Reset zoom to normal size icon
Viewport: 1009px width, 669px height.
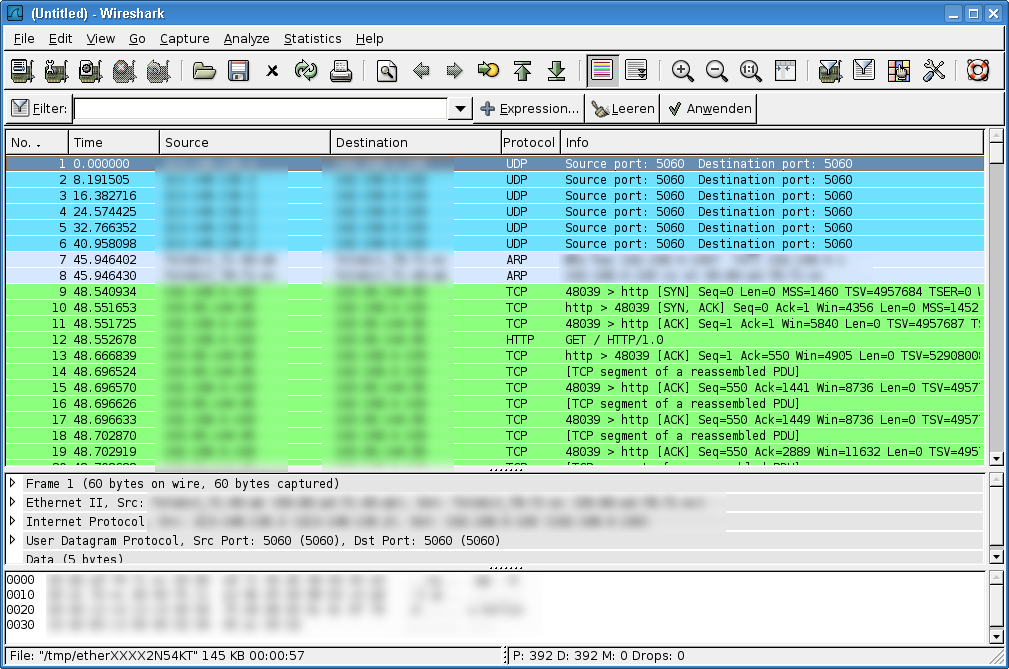750,71
